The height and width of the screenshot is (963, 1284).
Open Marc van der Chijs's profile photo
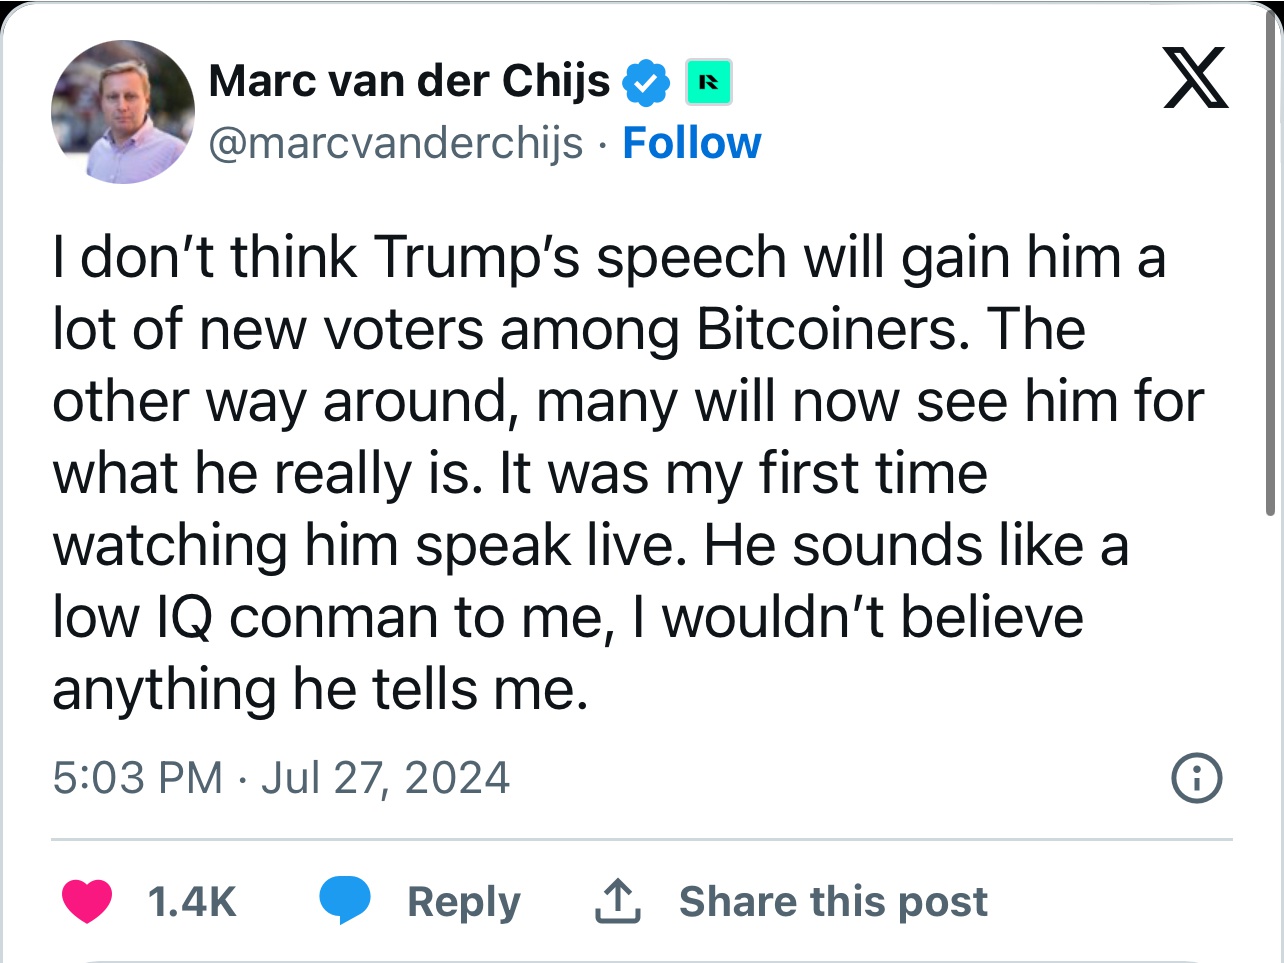pos(123,112)
